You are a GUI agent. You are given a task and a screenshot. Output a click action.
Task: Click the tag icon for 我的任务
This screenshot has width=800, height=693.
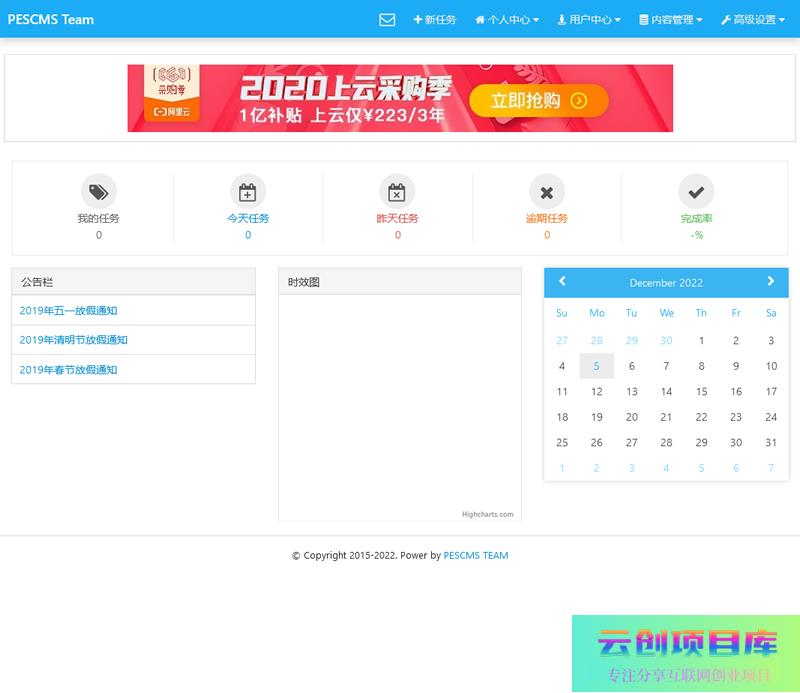(x=98, y=192)
